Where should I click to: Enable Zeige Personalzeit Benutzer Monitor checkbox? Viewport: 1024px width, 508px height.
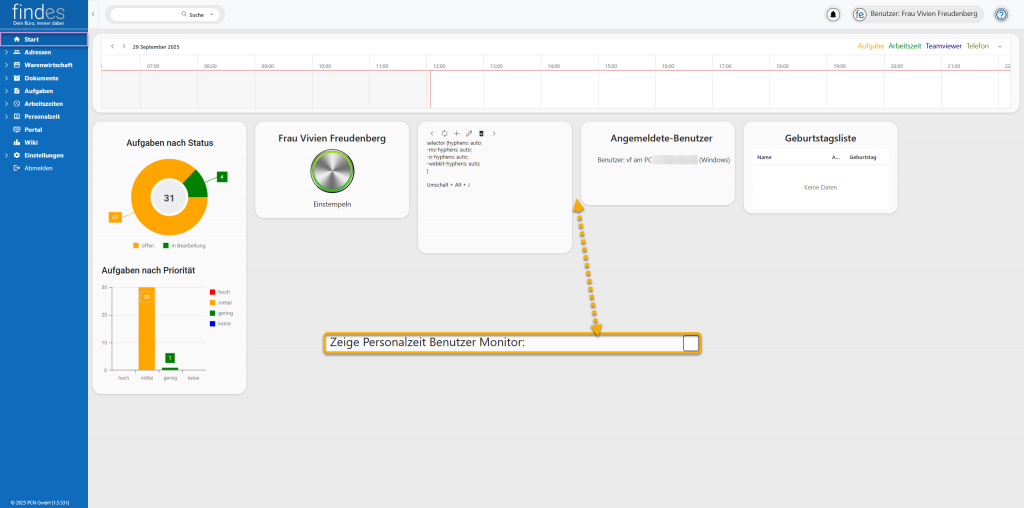coord(690,343)
